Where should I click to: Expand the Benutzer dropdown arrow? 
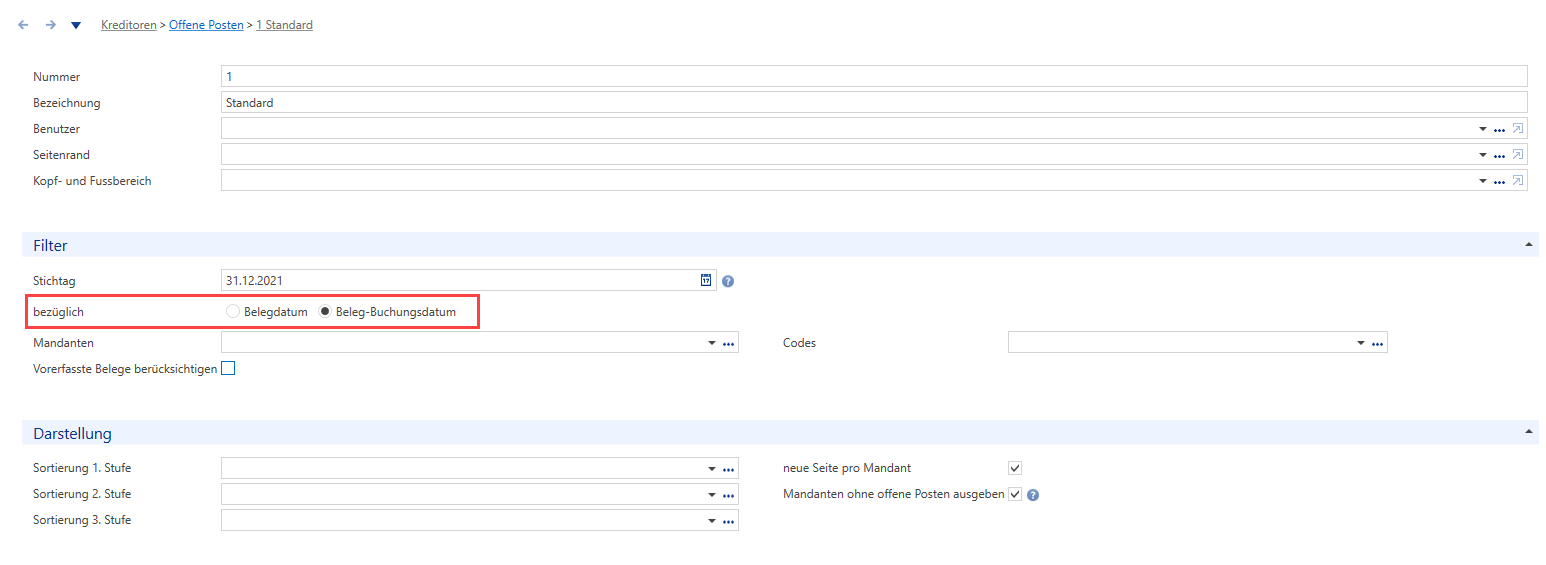coord(1483,129)
